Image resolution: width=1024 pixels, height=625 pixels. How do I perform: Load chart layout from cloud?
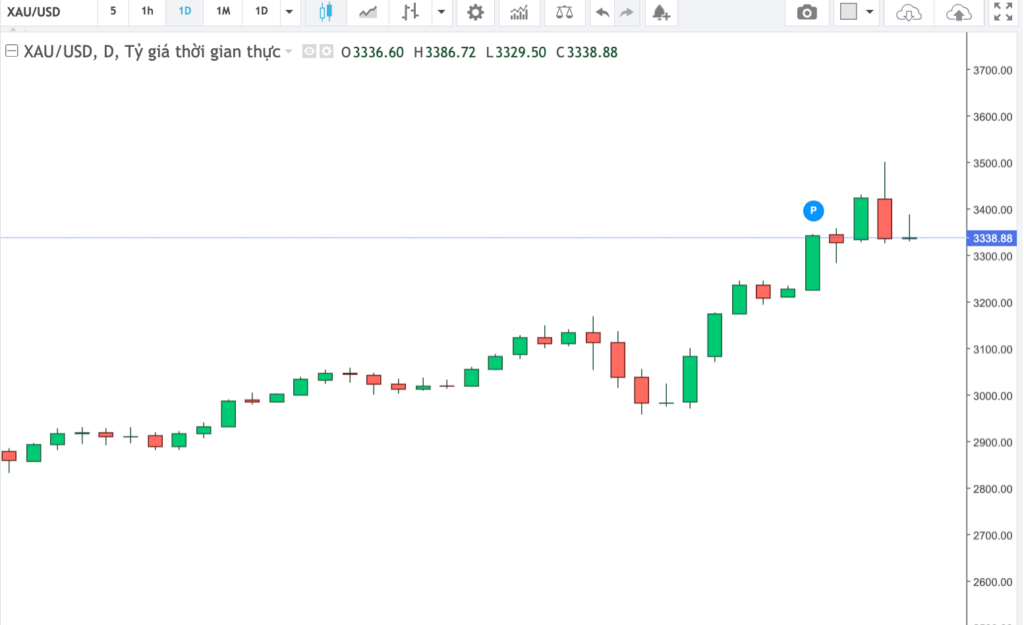click(907, 13)
